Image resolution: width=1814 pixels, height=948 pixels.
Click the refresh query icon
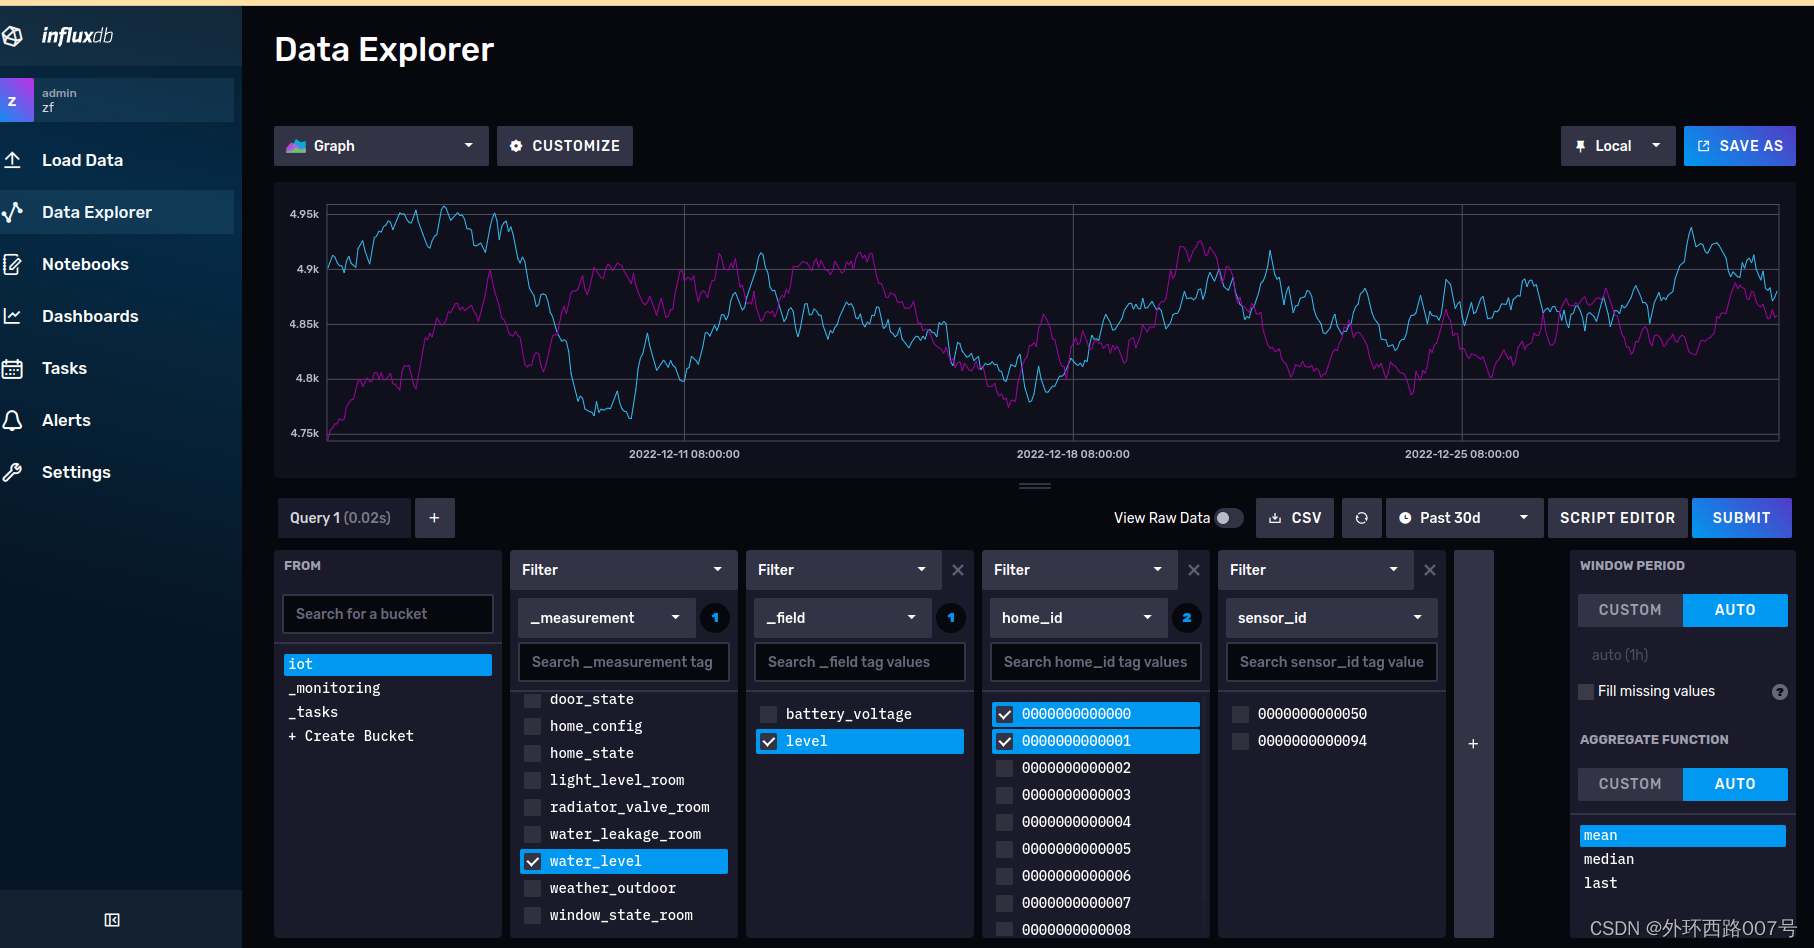[1361, 518]
